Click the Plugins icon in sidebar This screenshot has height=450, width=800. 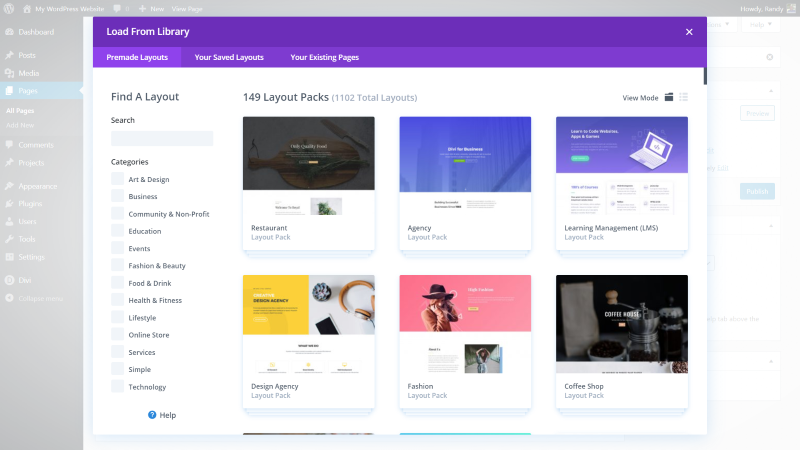pyautogui.click(x=10, y=204)
